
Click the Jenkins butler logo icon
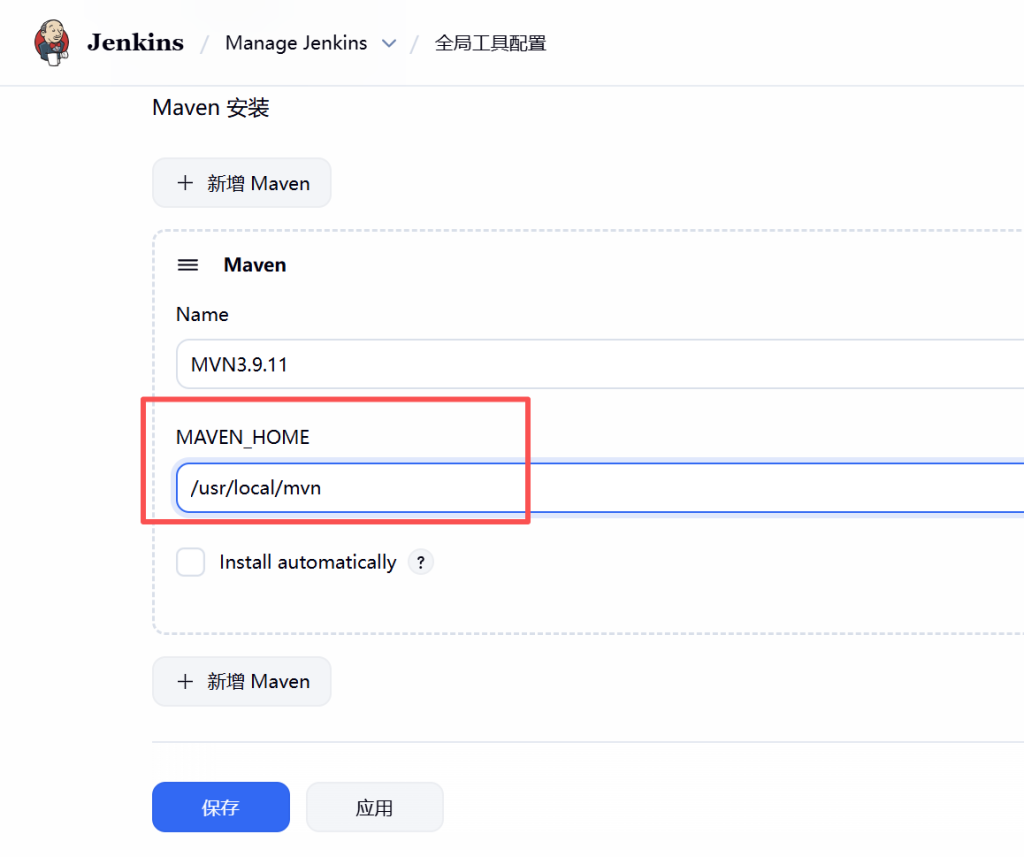tap(52, 43)
